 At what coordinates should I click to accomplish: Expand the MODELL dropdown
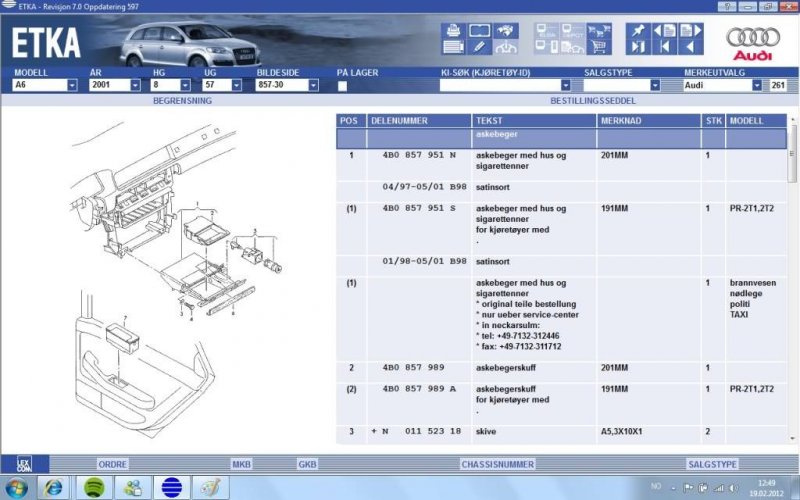(x=72, y=86)
